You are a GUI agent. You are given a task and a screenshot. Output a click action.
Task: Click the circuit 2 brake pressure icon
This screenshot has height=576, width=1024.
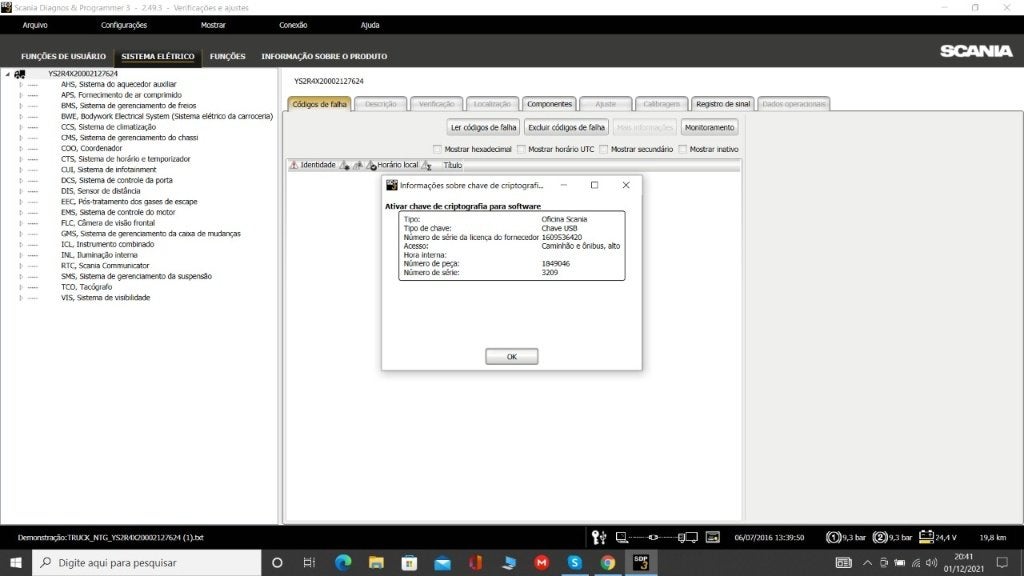coord(880,537)
